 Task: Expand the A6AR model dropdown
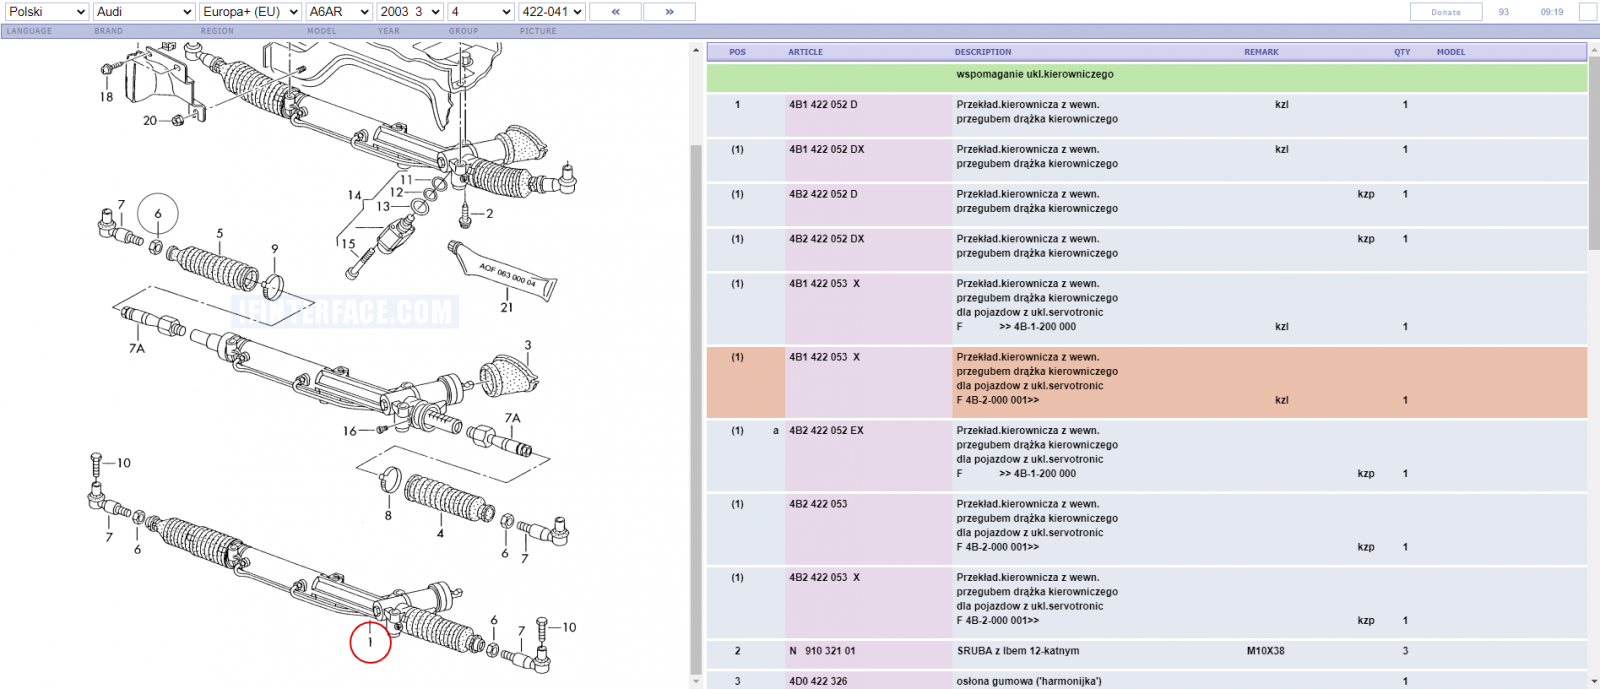pos(339,12)
